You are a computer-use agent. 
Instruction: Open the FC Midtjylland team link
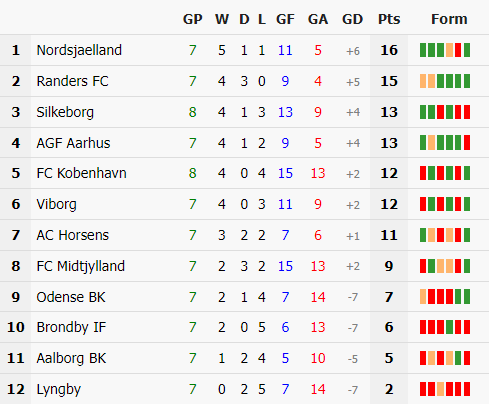80,266
